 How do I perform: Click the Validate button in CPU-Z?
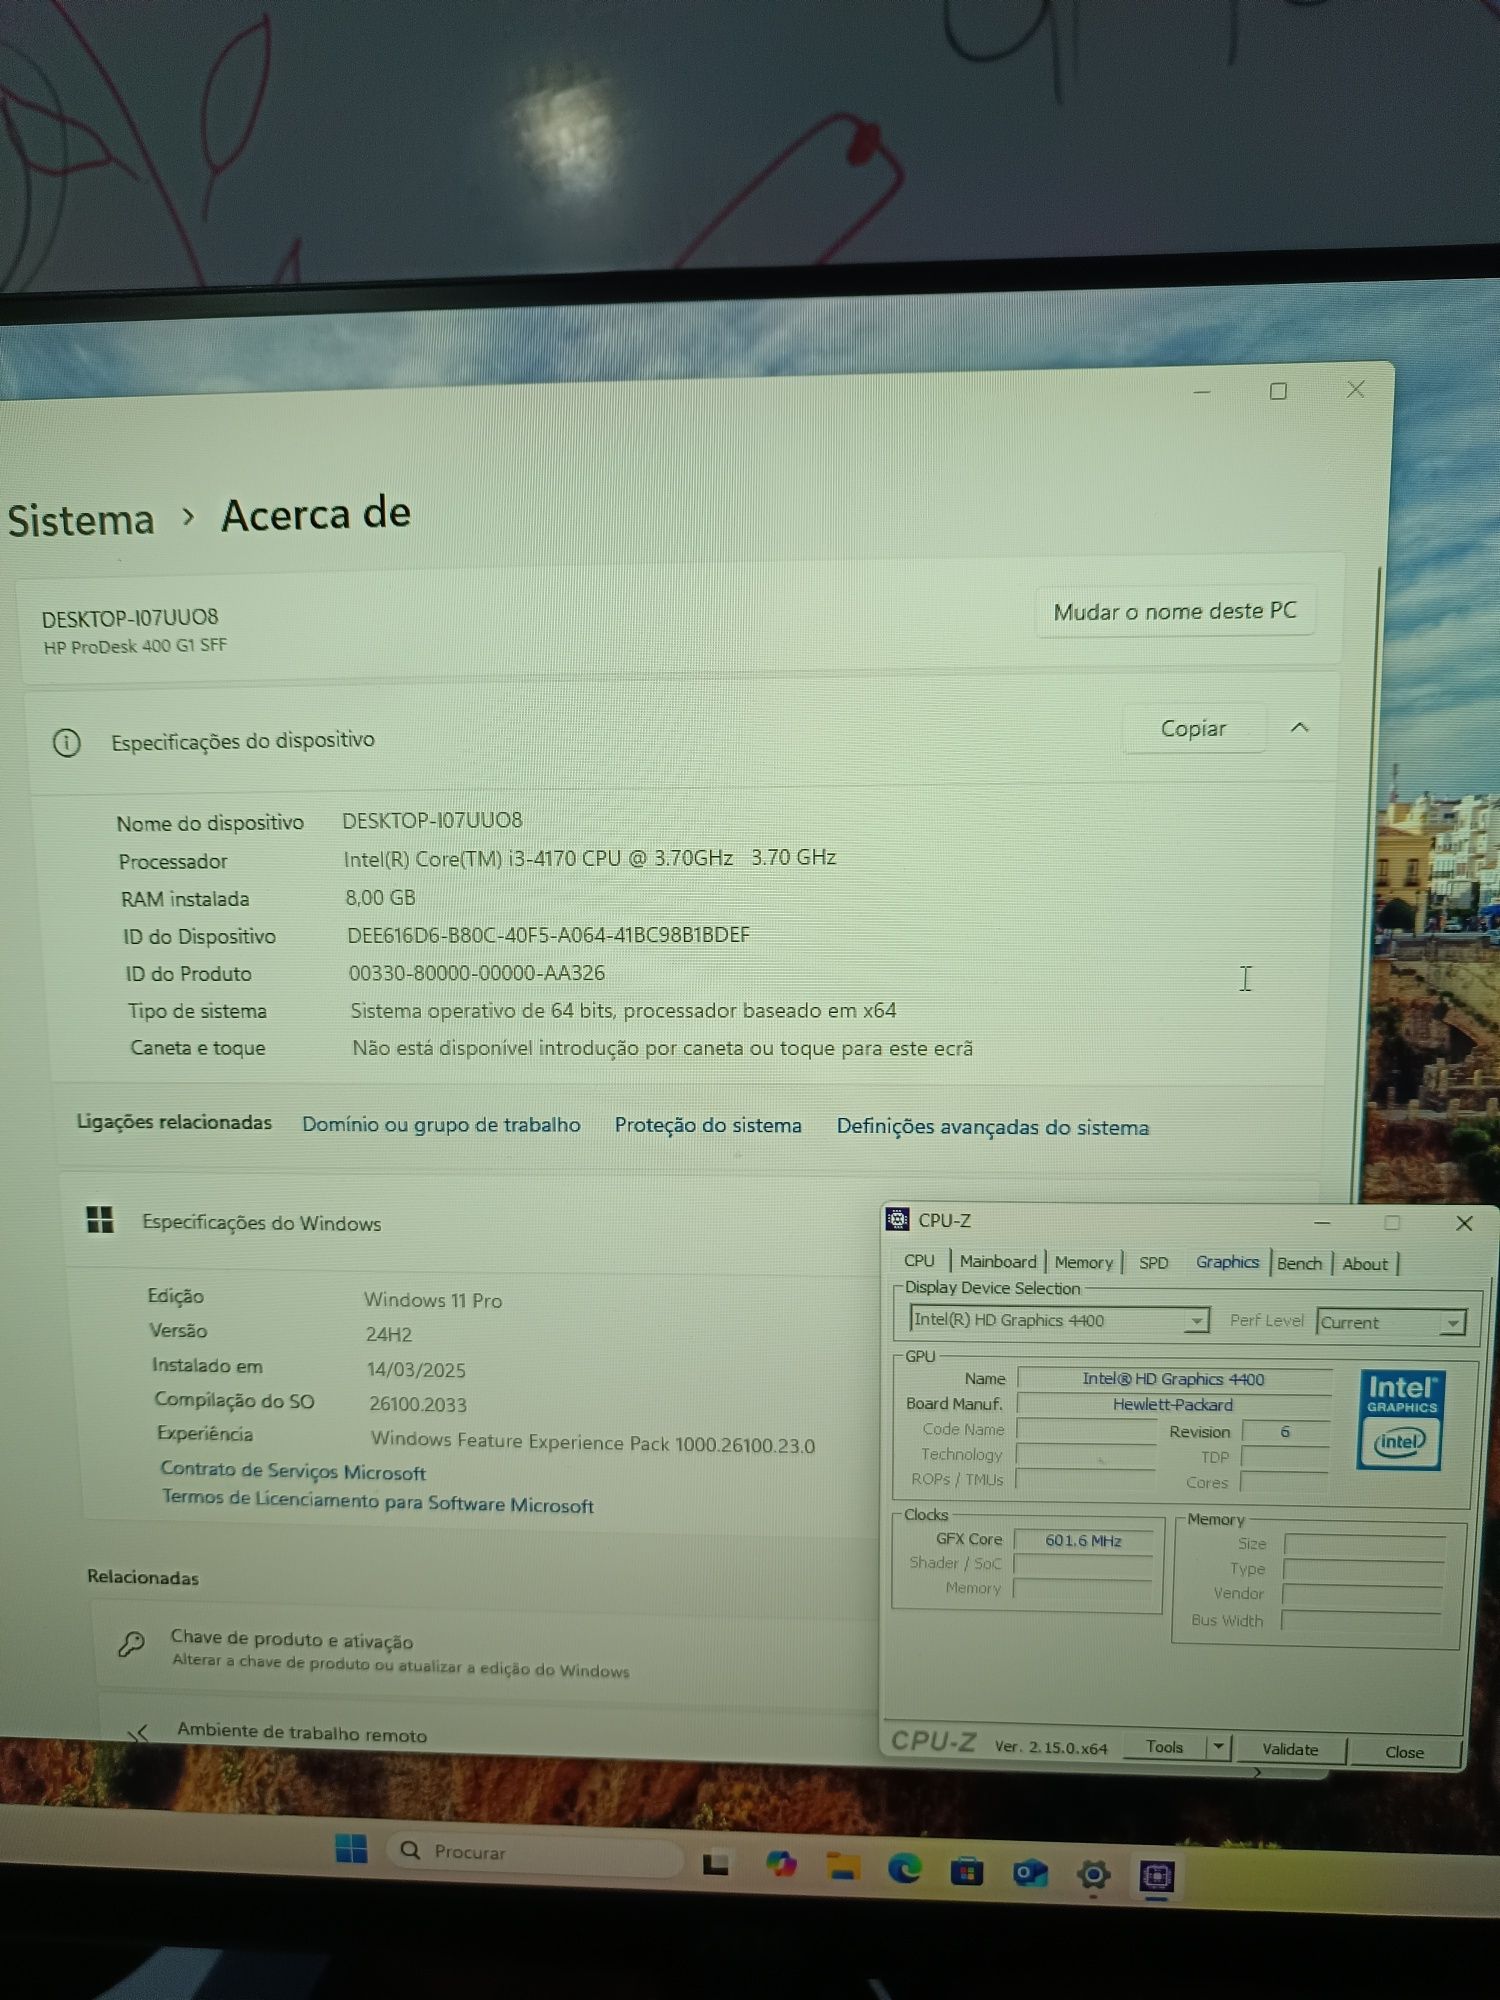click(1290, 1749)
